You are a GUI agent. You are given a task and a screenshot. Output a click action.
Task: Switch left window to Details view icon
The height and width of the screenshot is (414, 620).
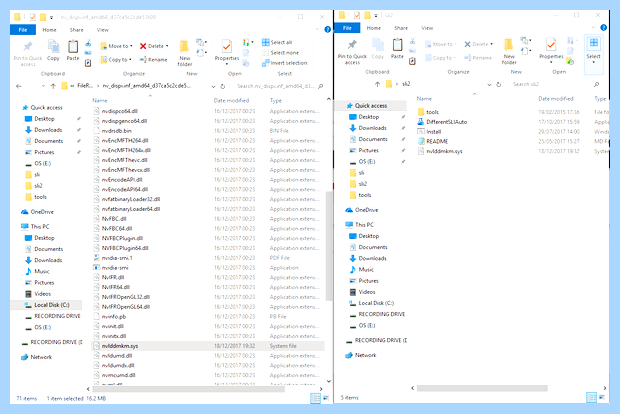pyautogui.click(x=316, y=398)
